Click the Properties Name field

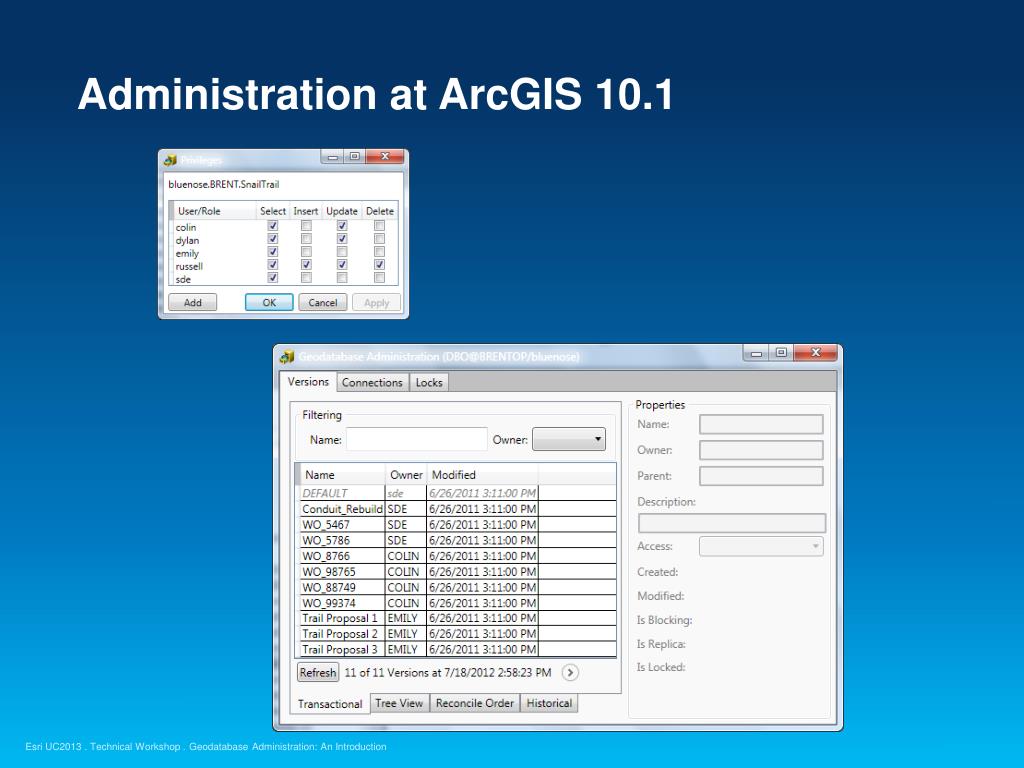pos(761,424)
